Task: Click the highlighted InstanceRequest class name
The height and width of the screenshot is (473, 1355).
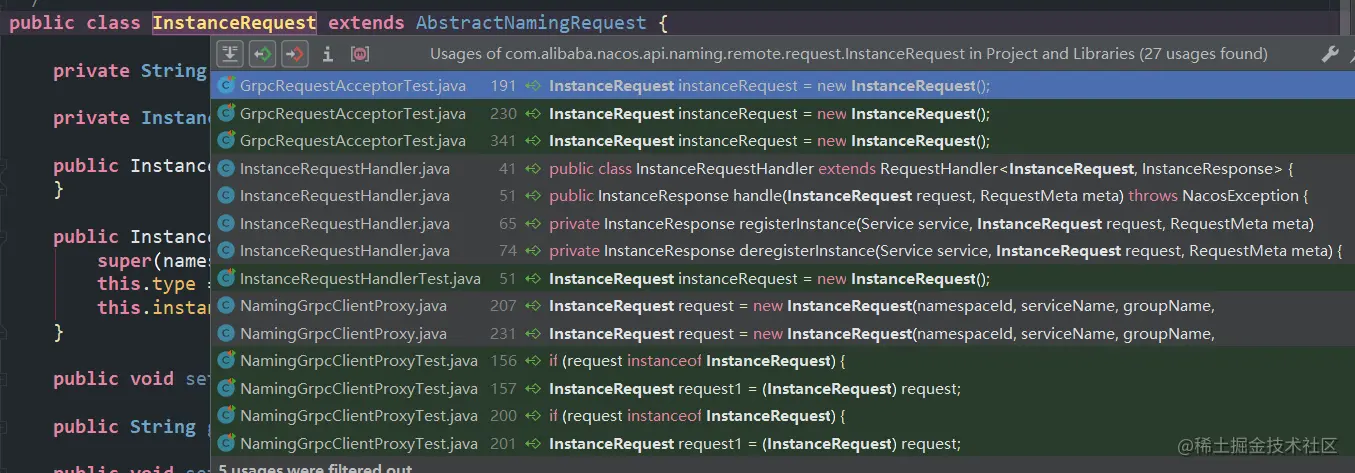Action: tap(234, 22)
